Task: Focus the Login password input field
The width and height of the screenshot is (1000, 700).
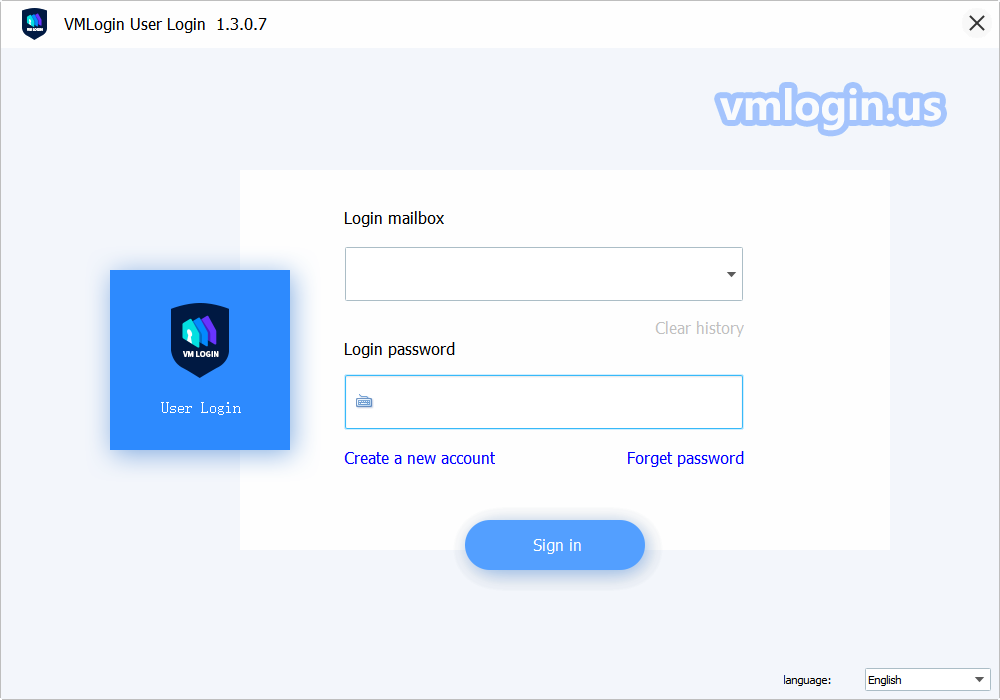Action: pos(543,402)
